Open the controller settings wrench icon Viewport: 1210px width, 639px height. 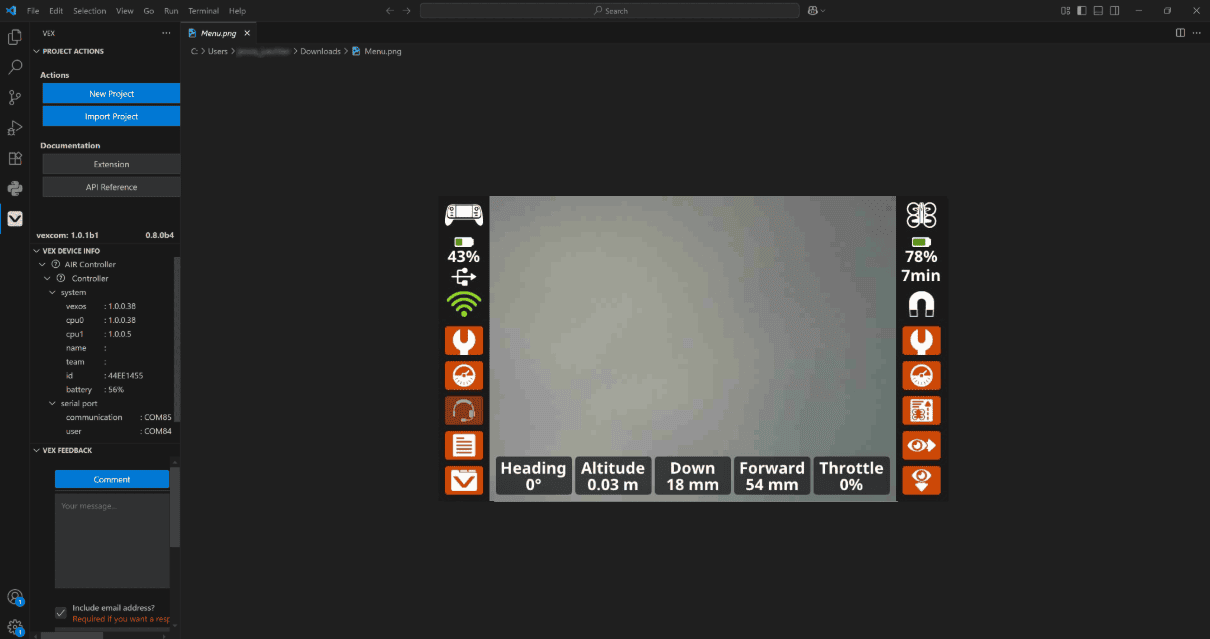464,340
